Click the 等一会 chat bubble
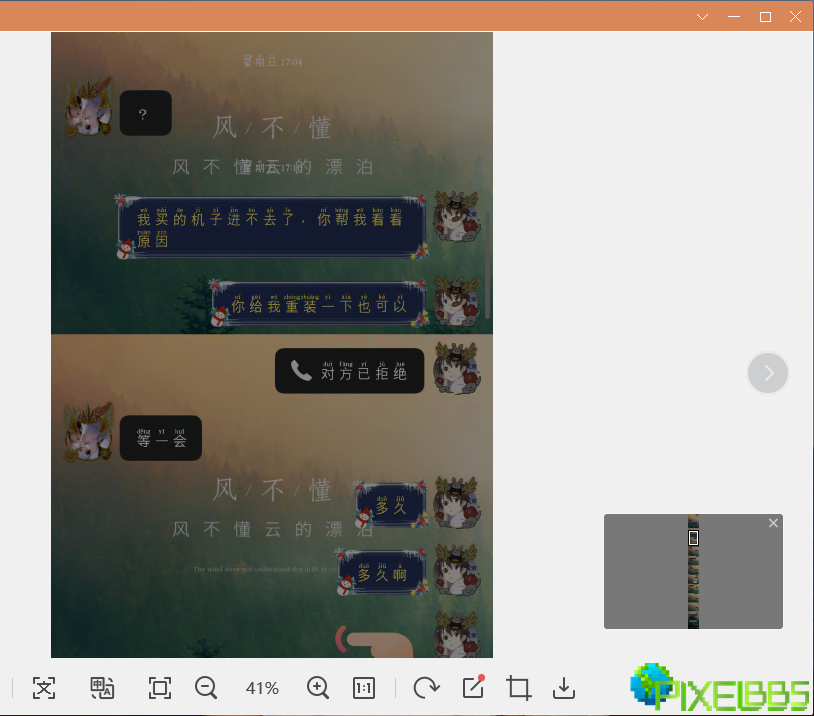814x716 pixels. pyautogui.click(x=161, y=438)
